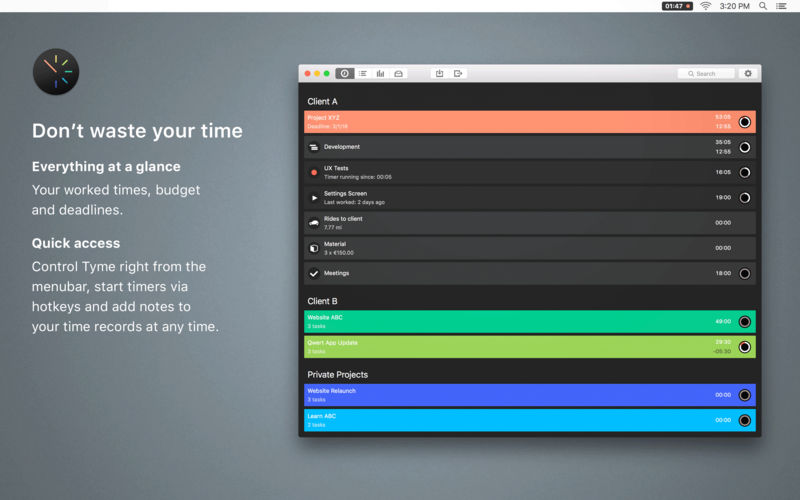The height and width of the screenshot is (500, 800).
Task: Open the timer view toolbar icon
Action: coord(345,73)
